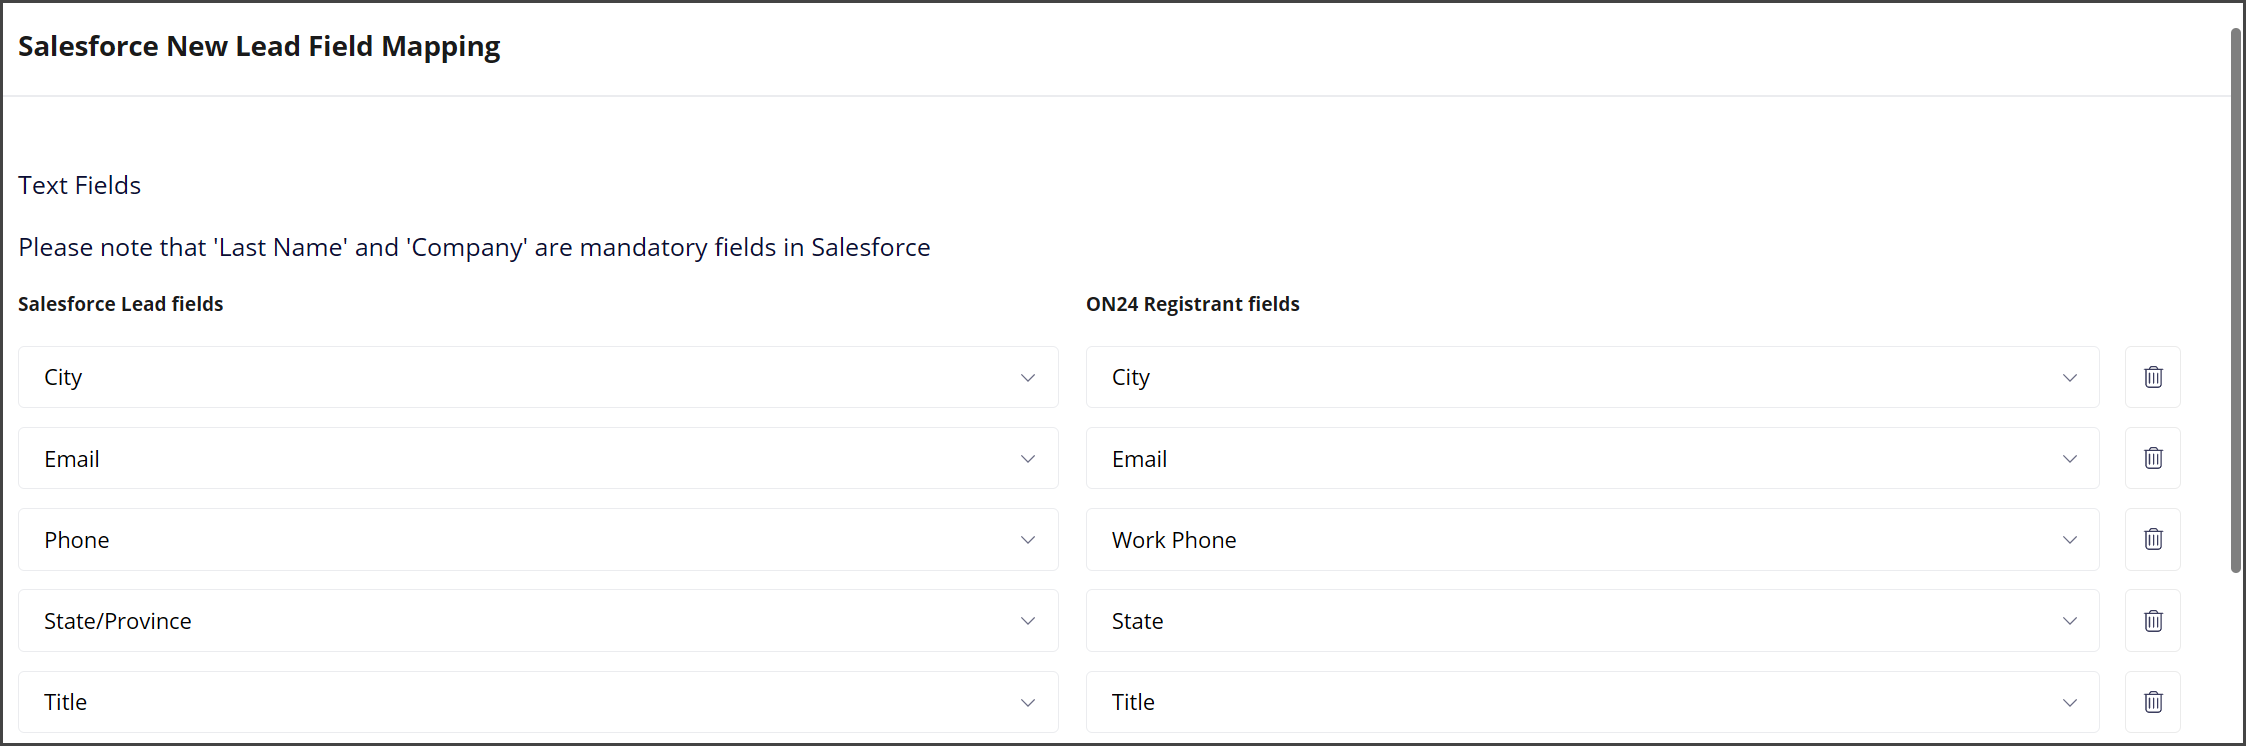This screenshot has height=746, width=2246.
Task: Click the Salesforce Lead fields column header
Action: [x=120, y=304]
